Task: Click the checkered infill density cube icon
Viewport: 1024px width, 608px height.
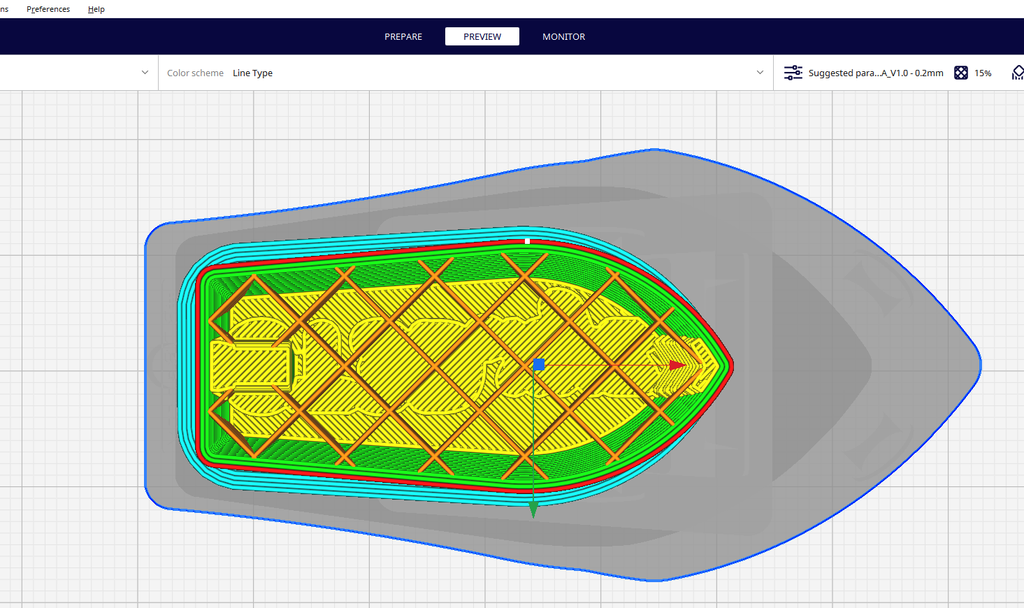Action: pyautogui.click(x=961, y=72)
